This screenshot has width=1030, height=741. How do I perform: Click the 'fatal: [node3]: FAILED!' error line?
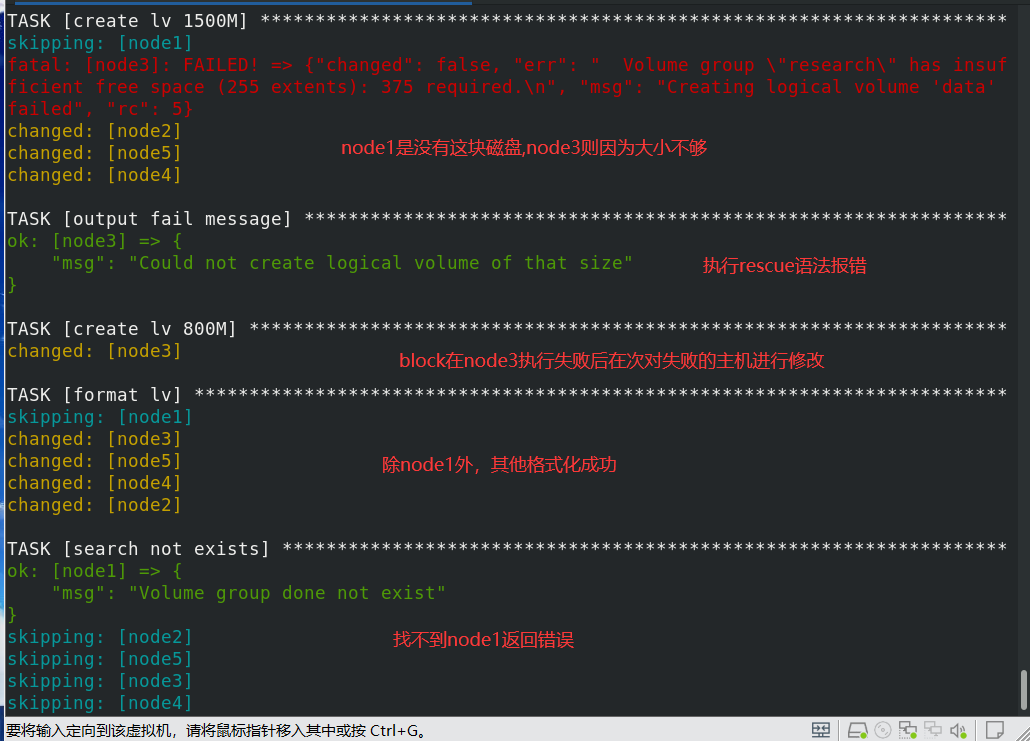506,64
